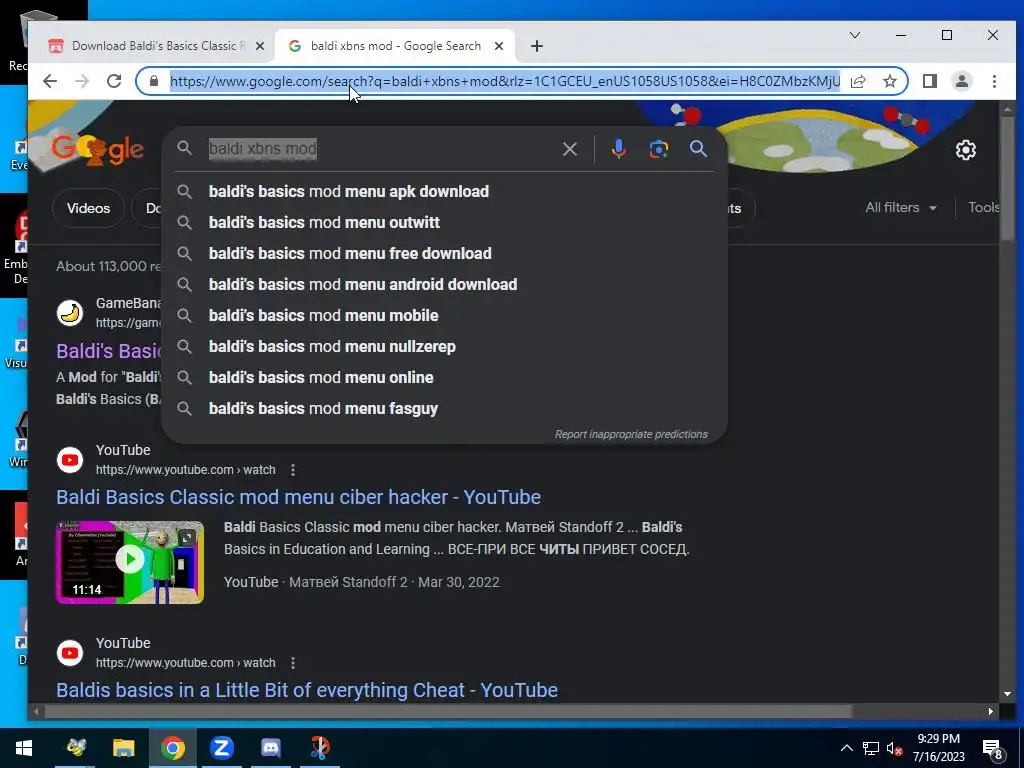Open a new tab with plus button
This screenshot has height=768, width=1024.
click(x=537, y=46)
